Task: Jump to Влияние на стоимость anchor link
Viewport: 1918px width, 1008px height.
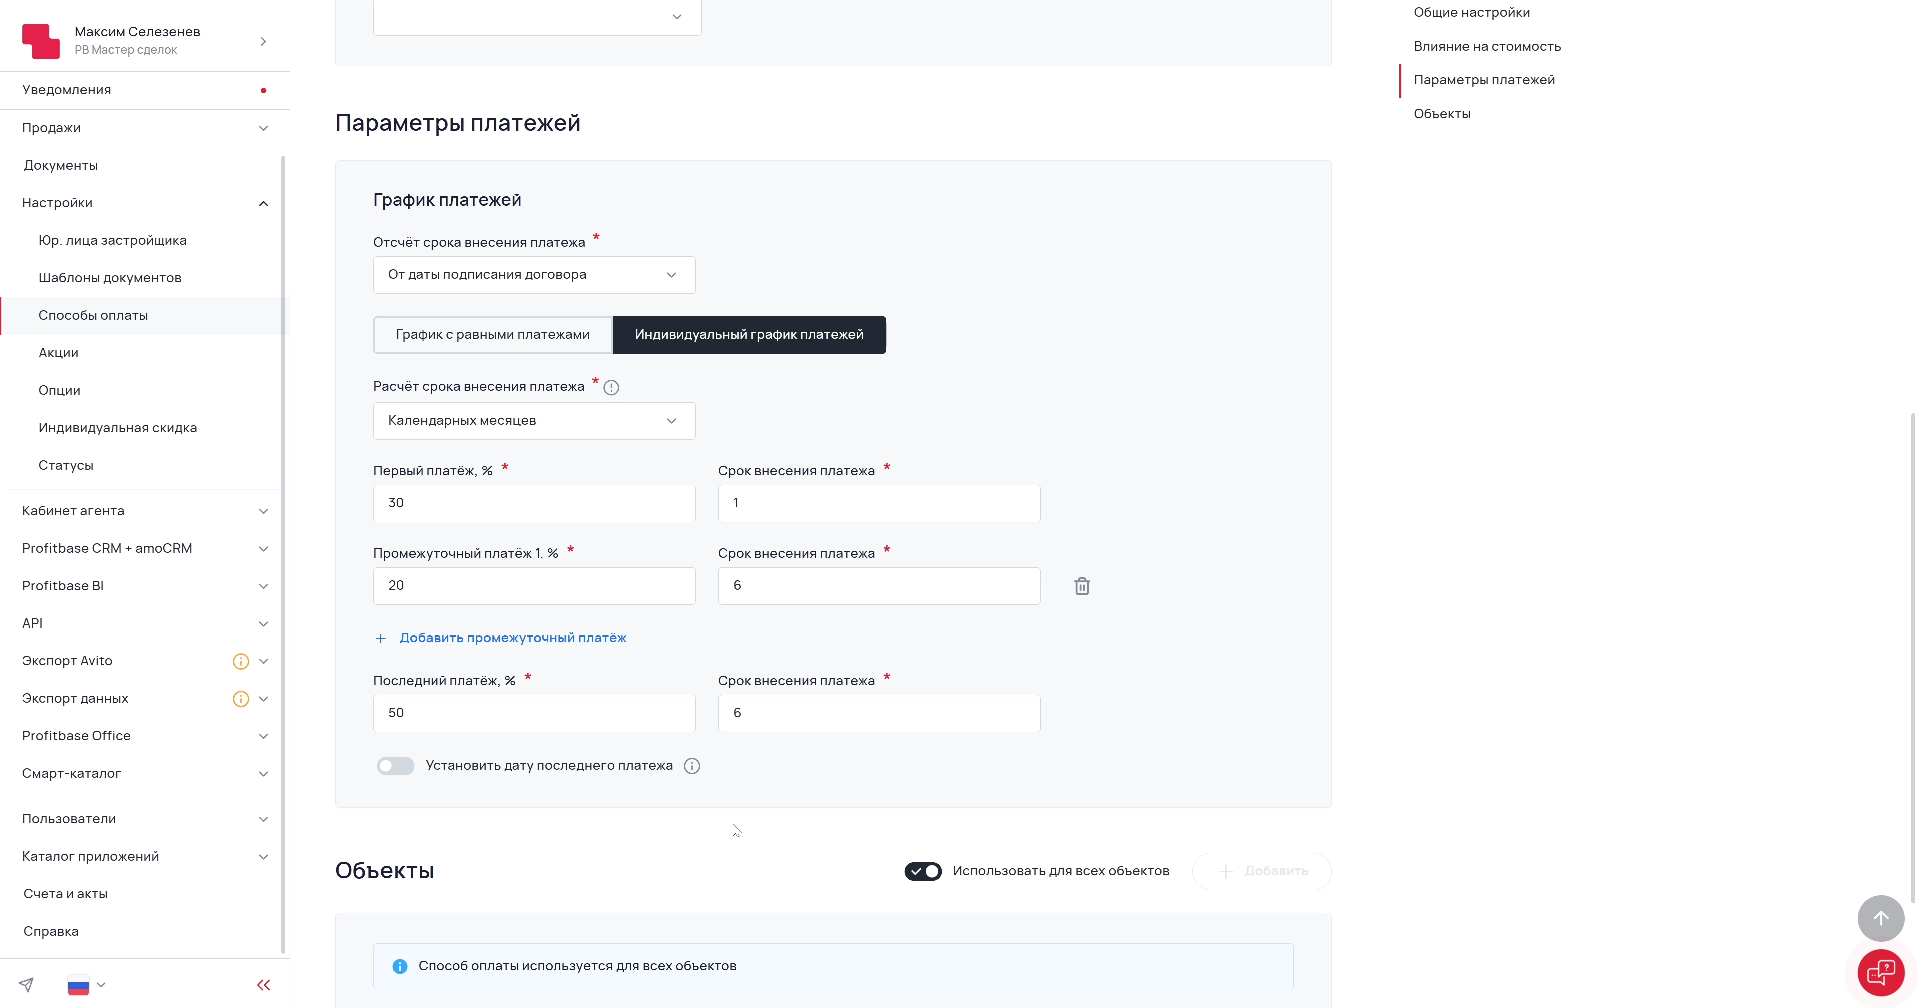Action: tap(1487, 47)
